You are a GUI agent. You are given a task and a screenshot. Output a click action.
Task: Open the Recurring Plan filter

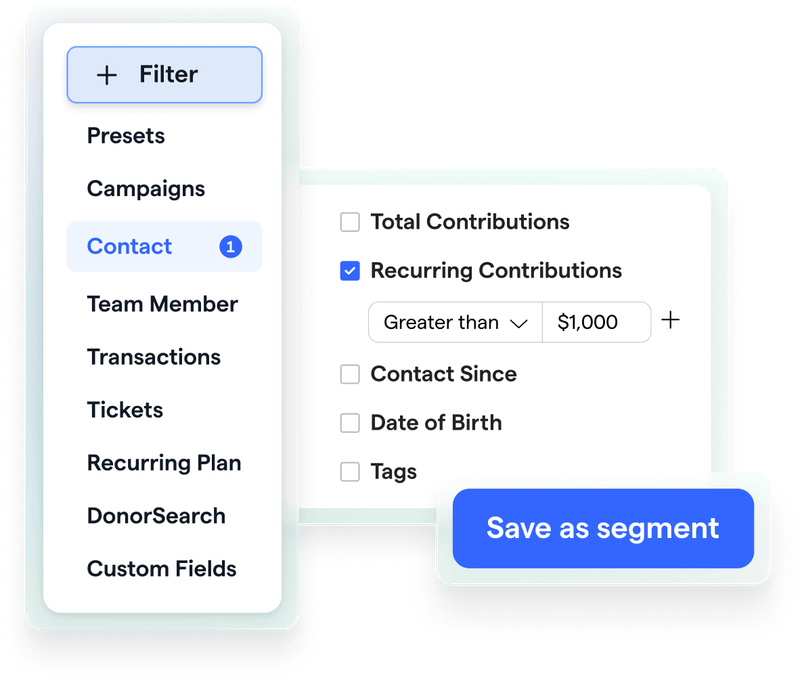(165, 463)
